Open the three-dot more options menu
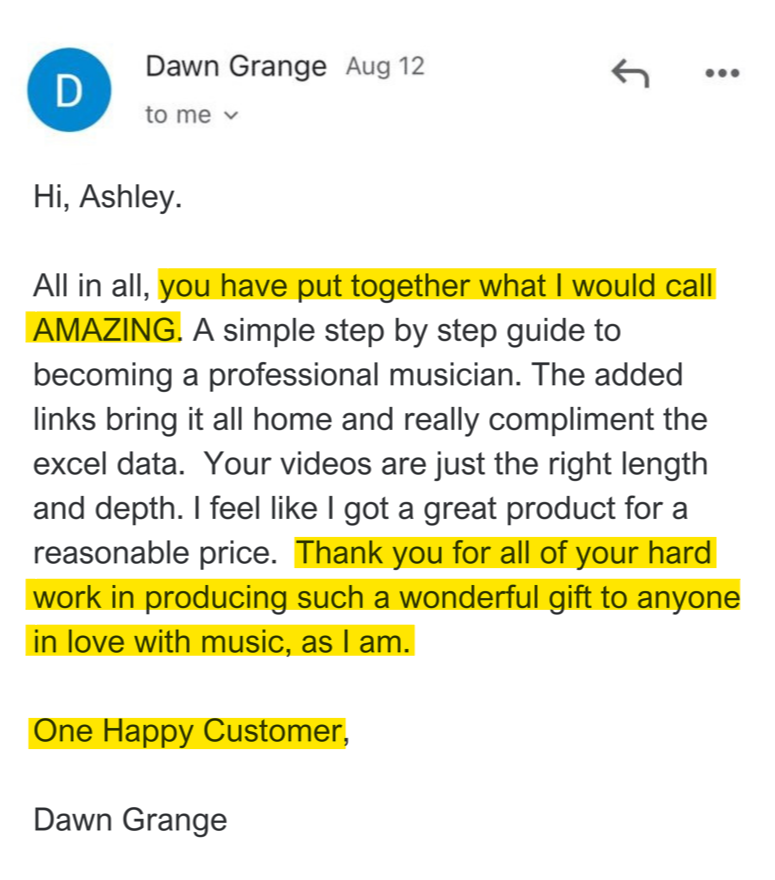This screenshot has height=880, width=775. tap(722, 73)
